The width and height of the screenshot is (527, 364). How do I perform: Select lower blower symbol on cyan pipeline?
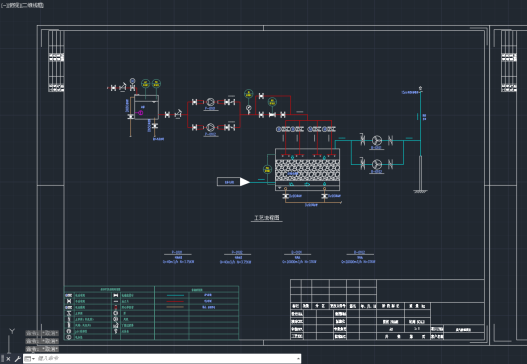pyautogui.click(x=377, y=164)
